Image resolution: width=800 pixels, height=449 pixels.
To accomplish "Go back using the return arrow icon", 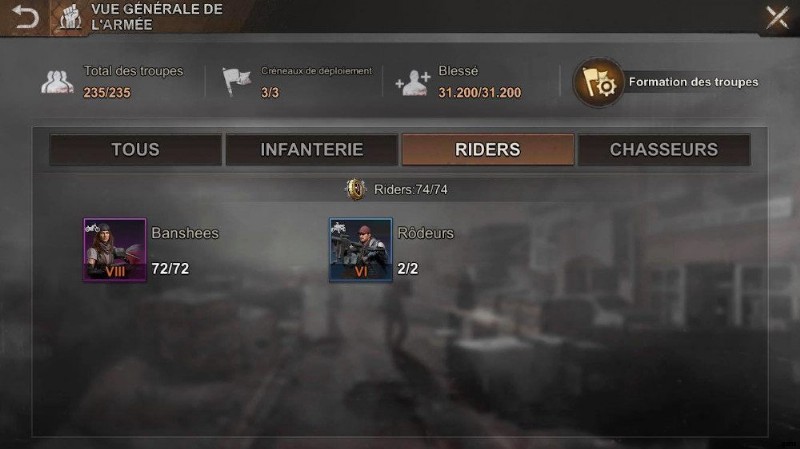I will pos(26,17).
